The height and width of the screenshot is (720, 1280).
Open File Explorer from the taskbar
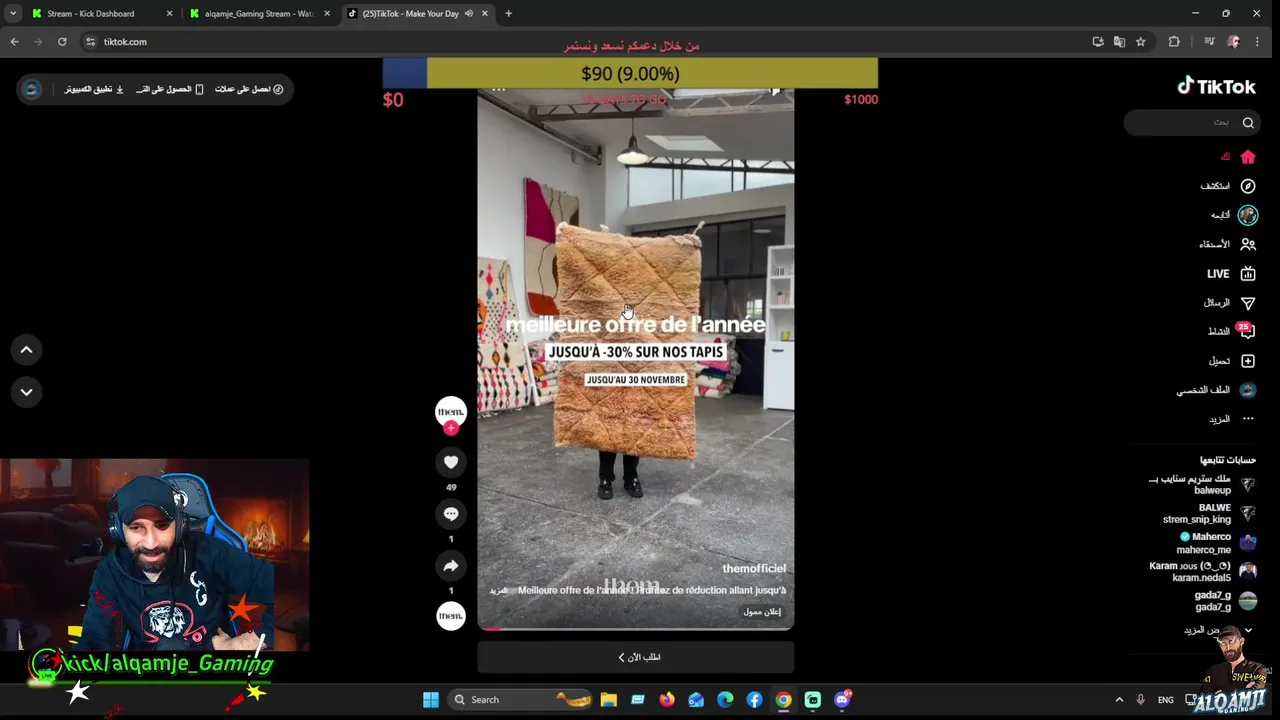click(608, 700)
